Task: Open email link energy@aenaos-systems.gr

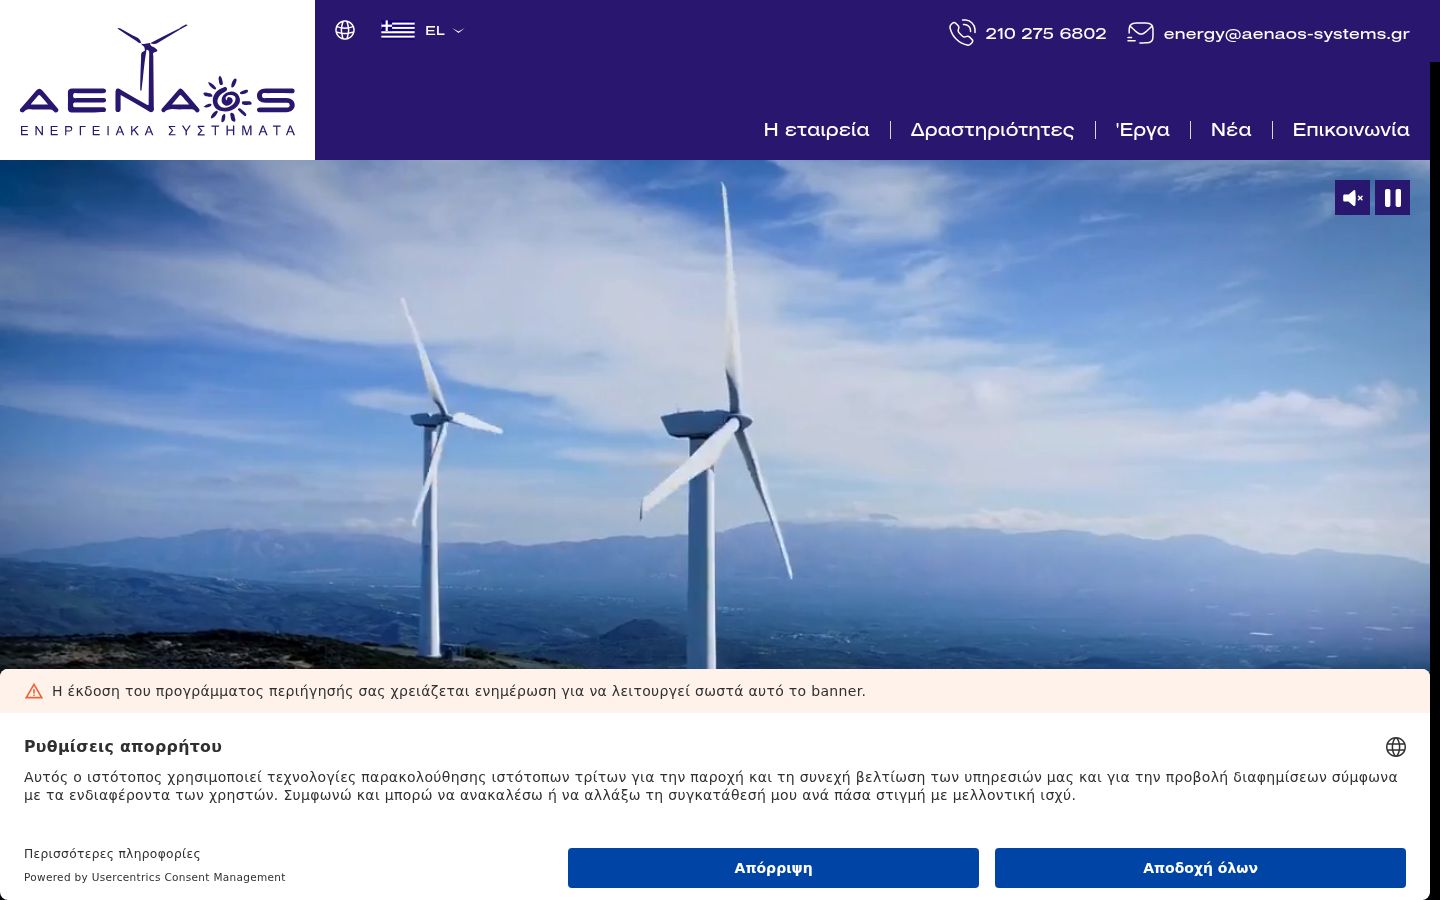Action: pyautogui.click(x=1286, y=34)
